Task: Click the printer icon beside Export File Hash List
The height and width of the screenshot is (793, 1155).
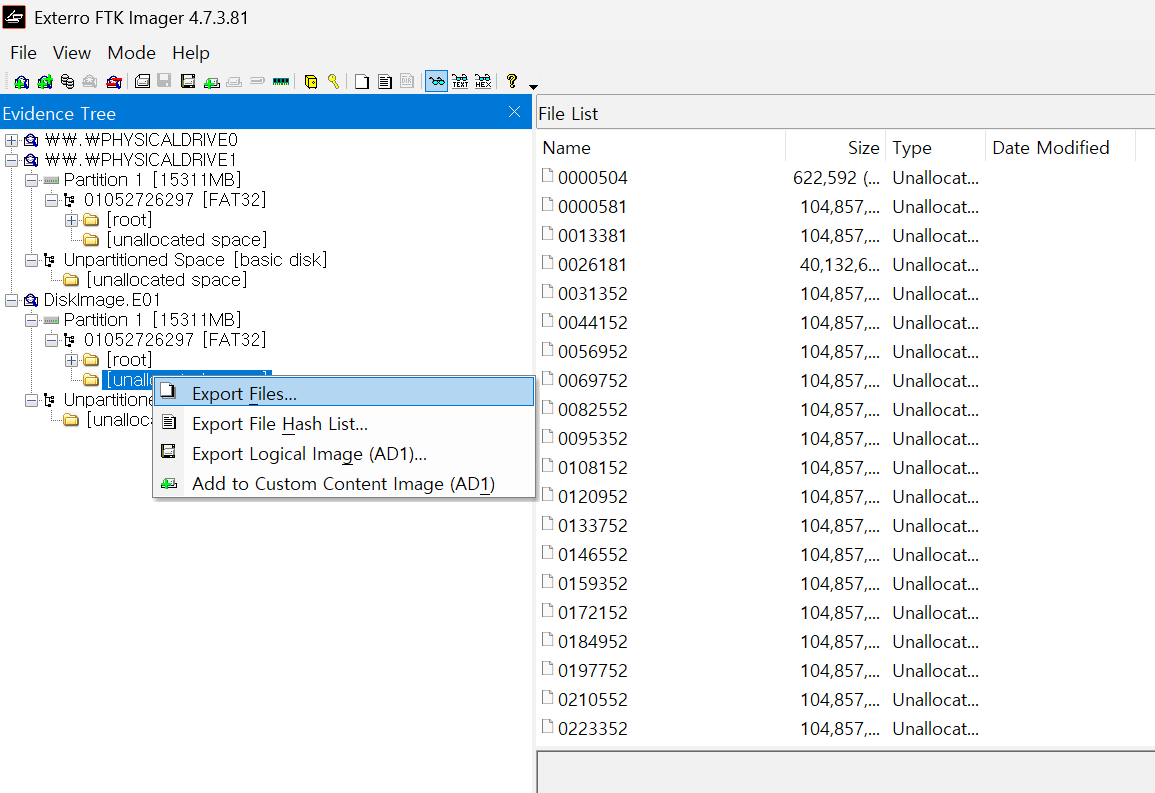Action: pos(169,423)
